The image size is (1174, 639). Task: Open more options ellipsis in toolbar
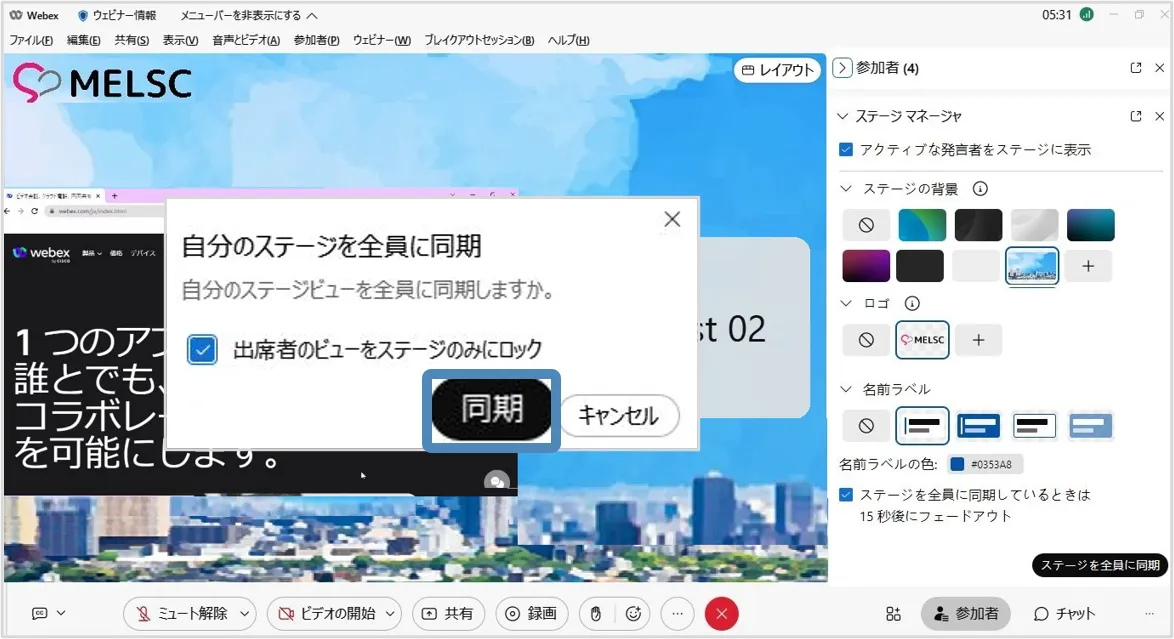point(677,614)
